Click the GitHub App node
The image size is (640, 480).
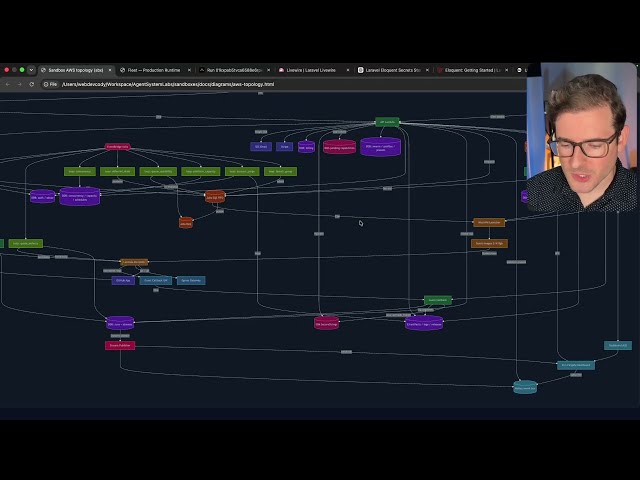point(123,280)
